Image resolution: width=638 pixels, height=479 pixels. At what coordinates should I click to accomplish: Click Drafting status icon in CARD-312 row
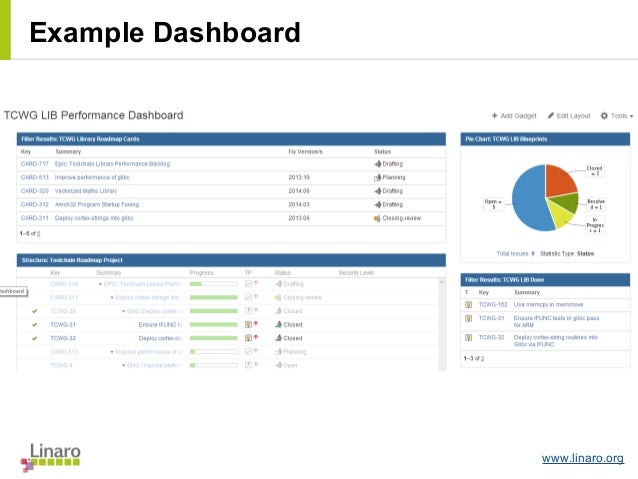(378, 204)
